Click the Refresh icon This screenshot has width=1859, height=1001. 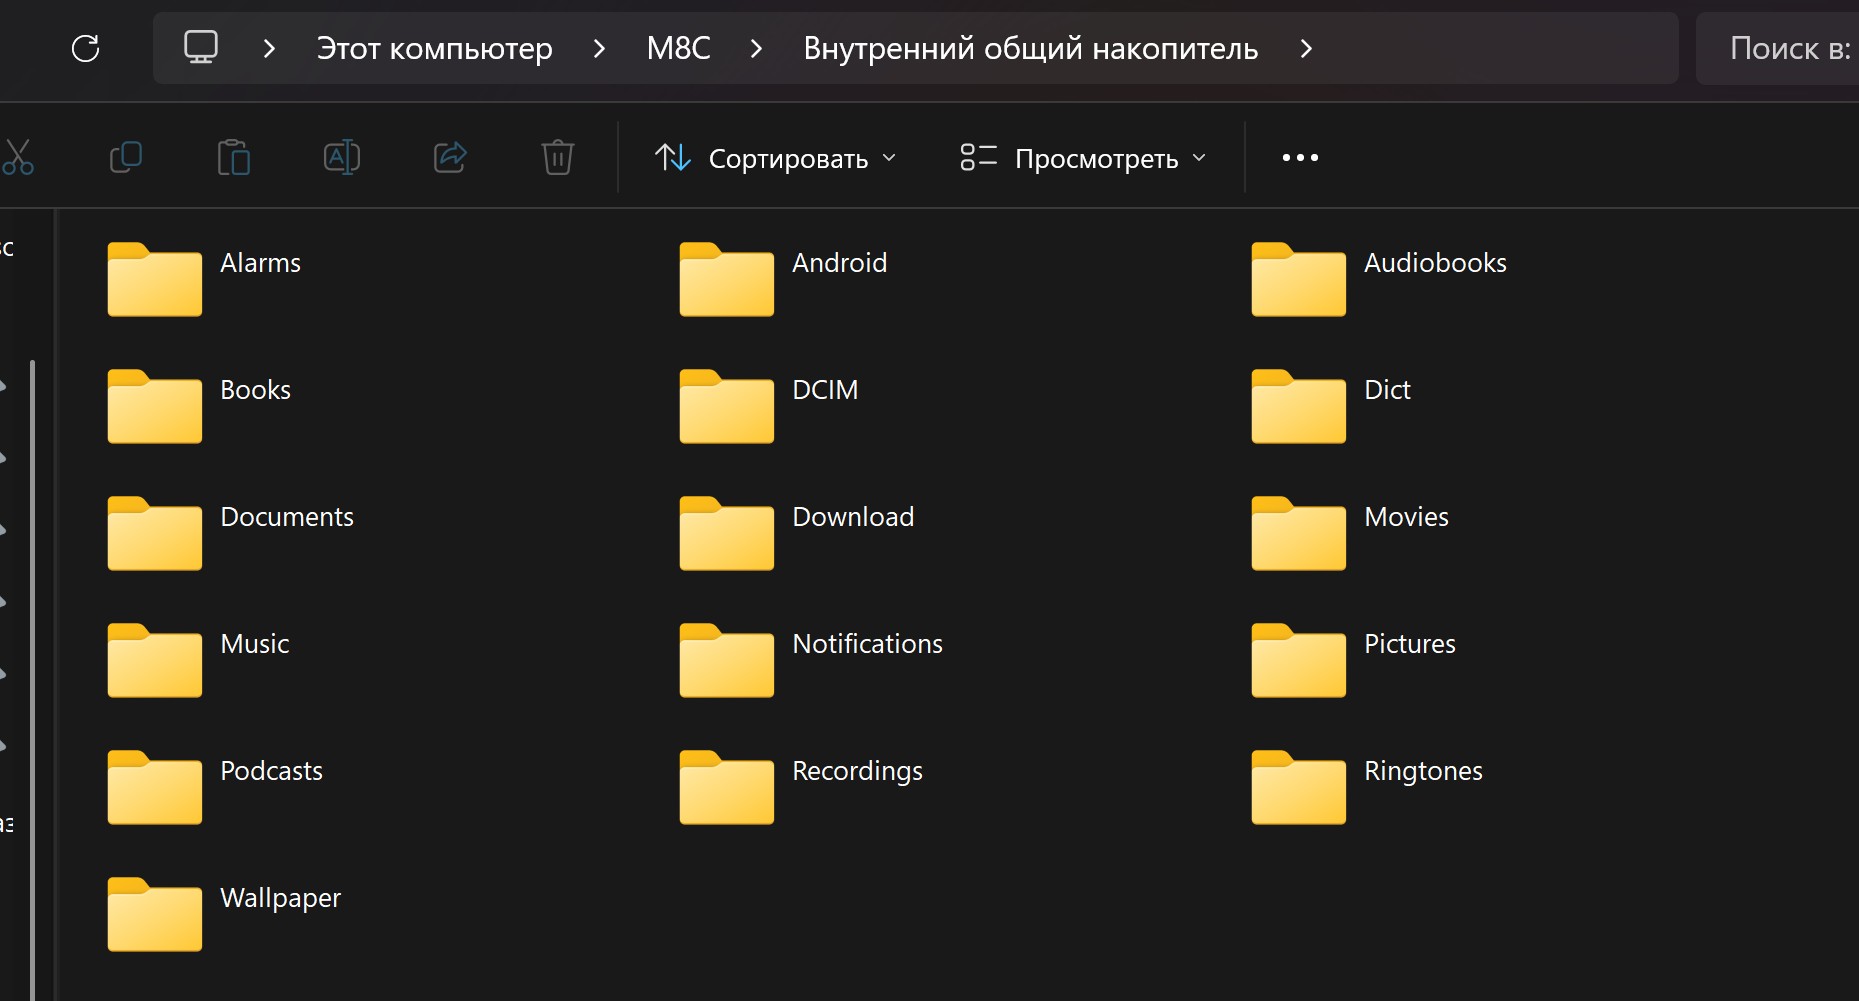click(x=86, y=48)
